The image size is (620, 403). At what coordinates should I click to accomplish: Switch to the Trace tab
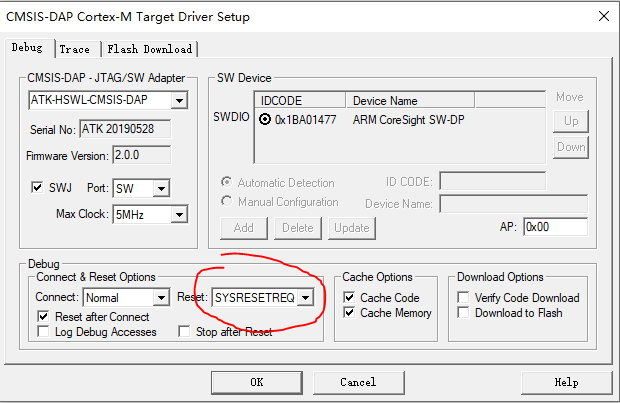75,49
